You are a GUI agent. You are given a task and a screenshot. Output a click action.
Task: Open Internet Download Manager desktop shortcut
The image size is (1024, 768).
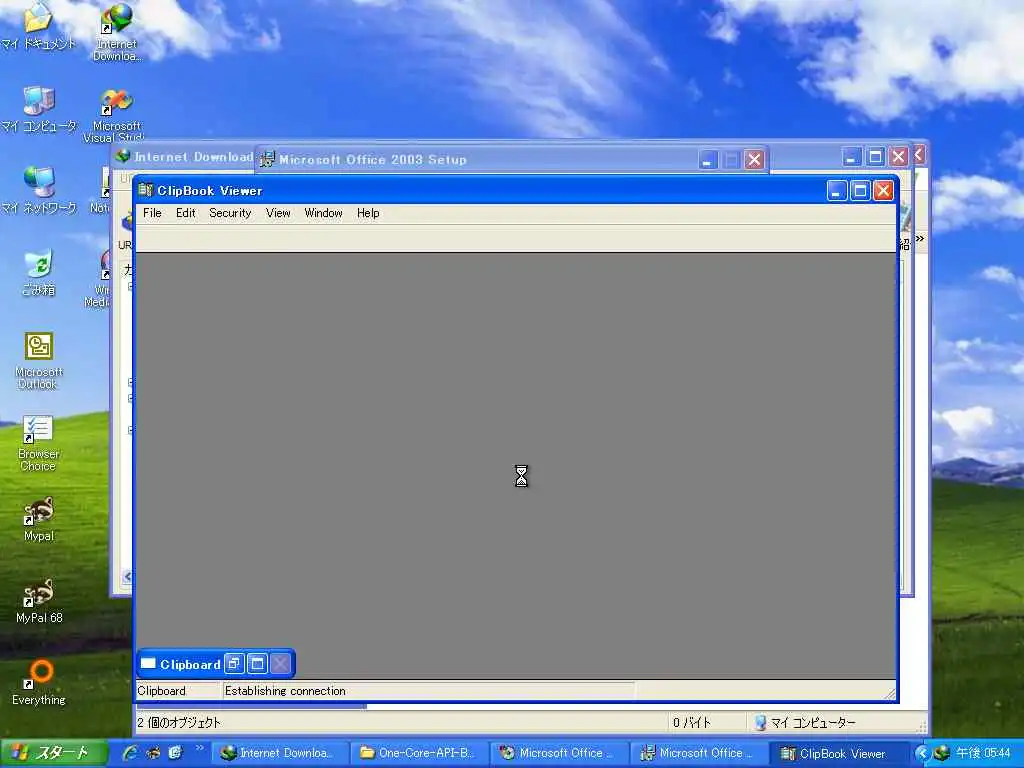pos(117,31)
